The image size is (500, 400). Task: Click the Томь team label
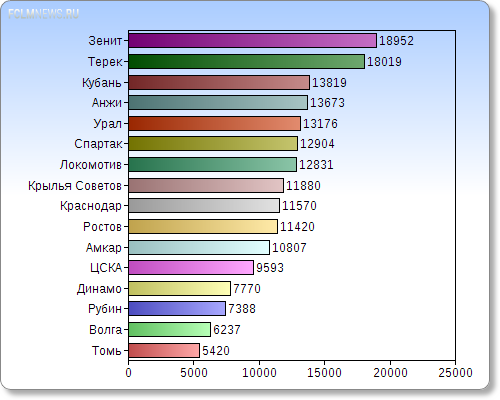(x=107, y=351)
